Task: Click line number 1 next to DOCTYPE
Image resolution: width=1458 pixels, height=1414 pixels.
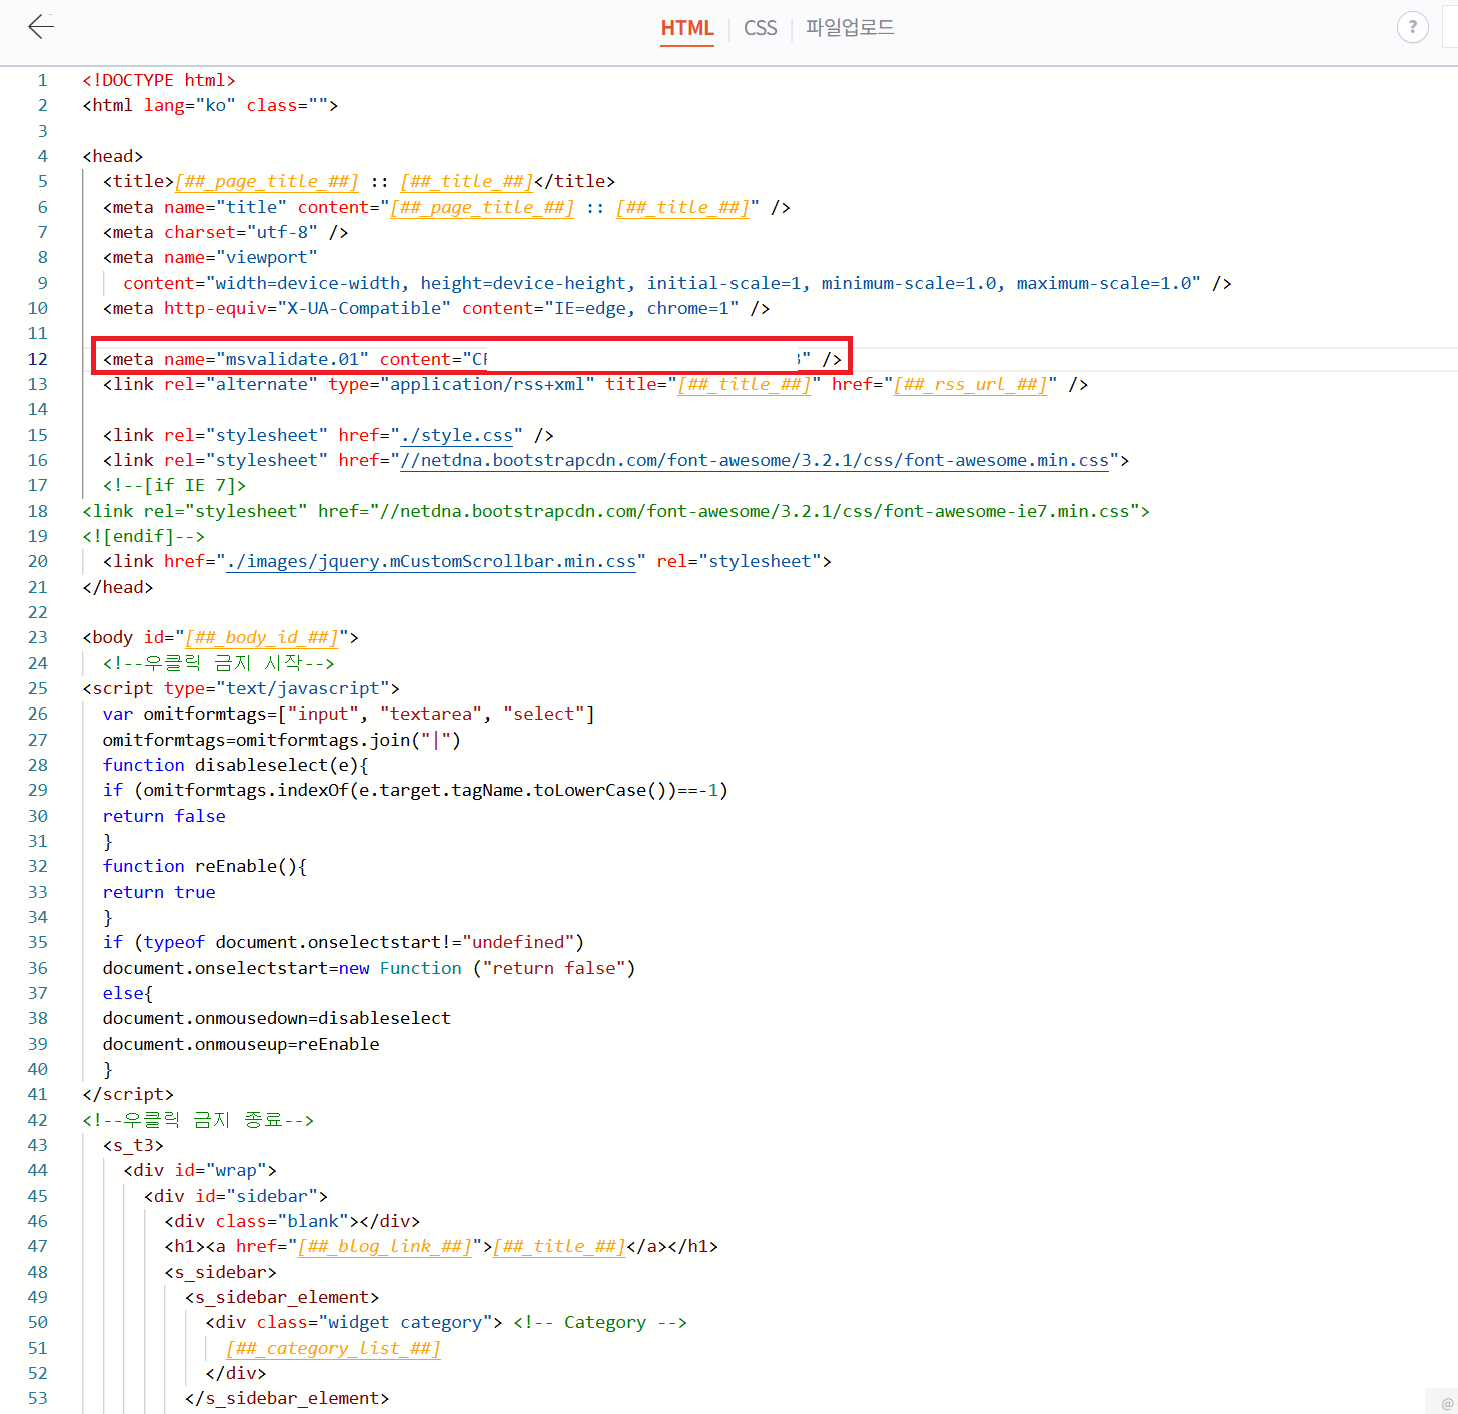Action: (x=42, y=80)
